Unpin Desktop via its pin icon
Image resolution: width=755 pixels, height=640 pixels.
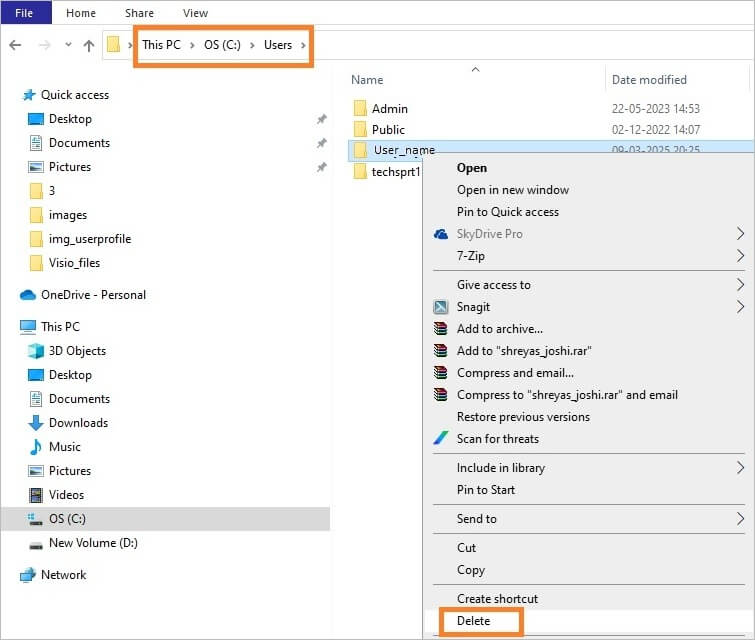click(322, 119)
